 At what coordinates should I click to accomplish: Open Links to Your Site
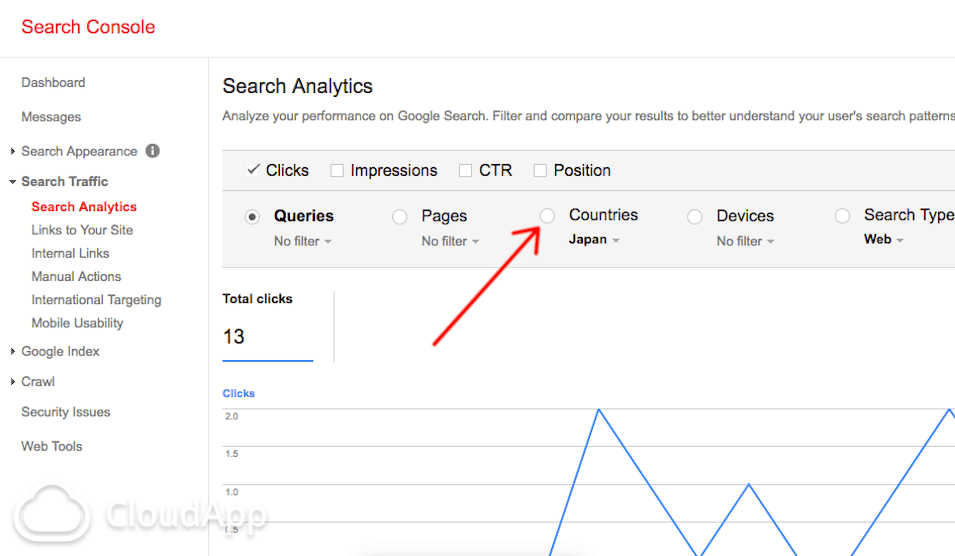point(82,230)
